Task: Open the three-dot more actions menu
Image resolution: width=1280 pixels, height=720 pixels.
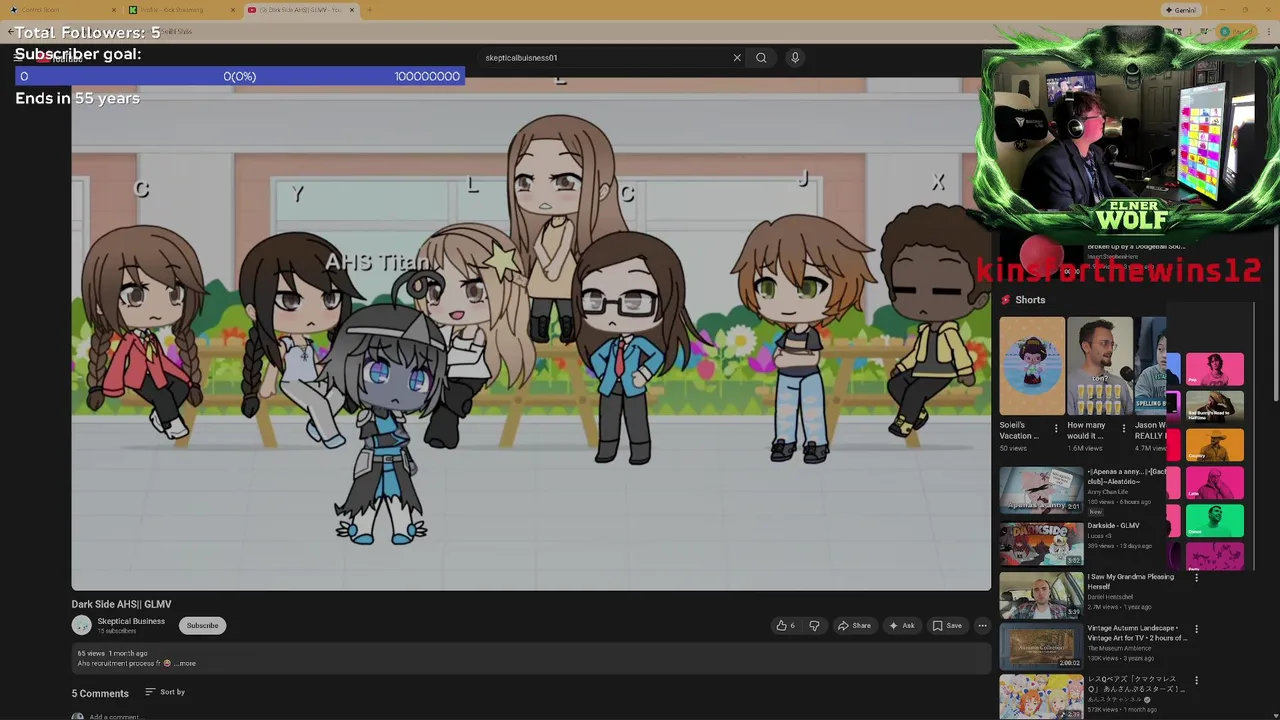Action: pos(982,626)
